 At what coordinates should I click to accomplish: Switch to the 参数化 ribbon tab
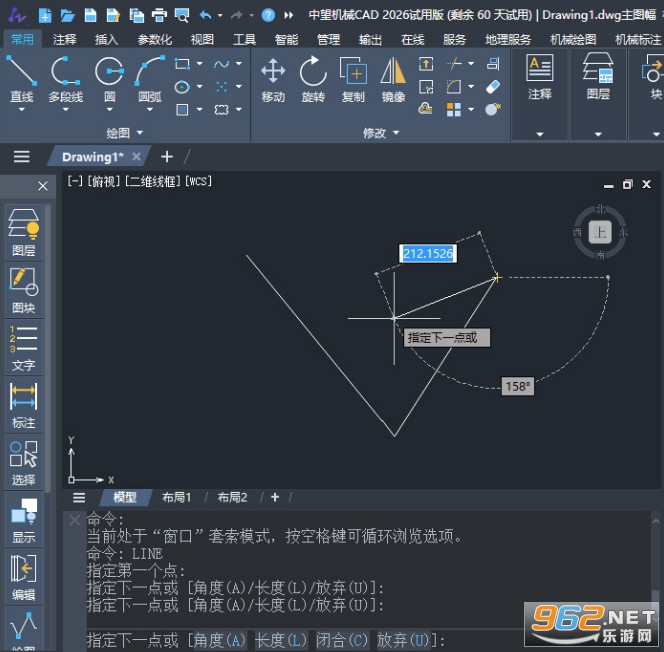[x=154, y=40]
